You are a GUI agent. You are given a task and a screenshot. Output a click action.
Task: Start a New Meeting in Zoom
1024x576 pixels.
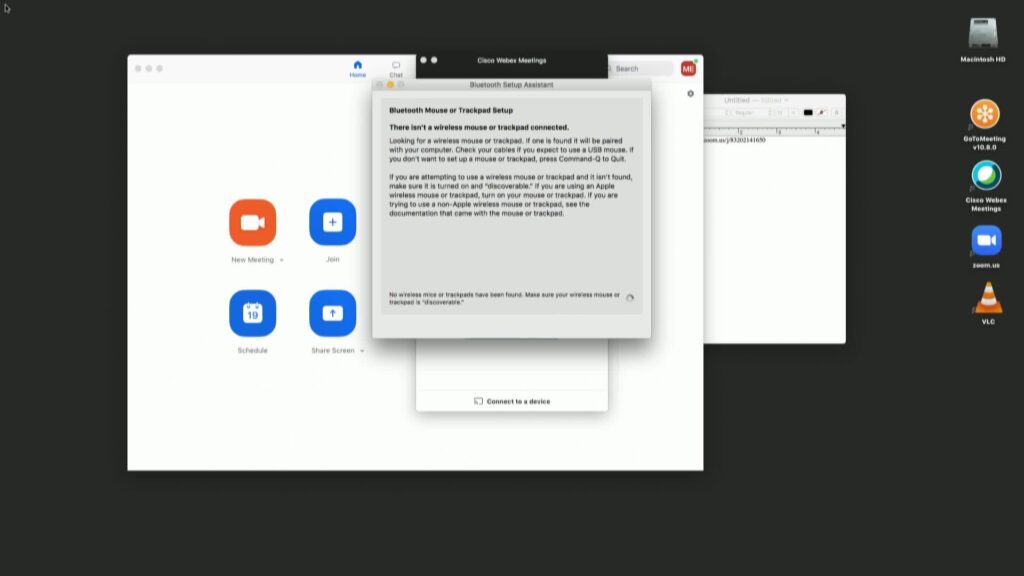[x=253, y=223]
